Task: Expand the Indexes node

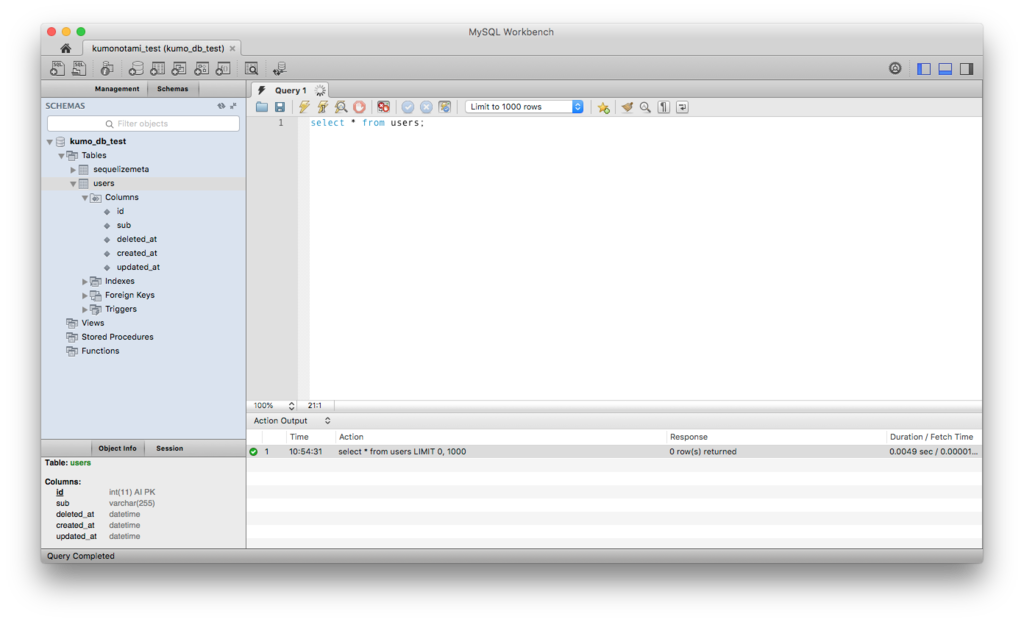Action: point(85,282)
